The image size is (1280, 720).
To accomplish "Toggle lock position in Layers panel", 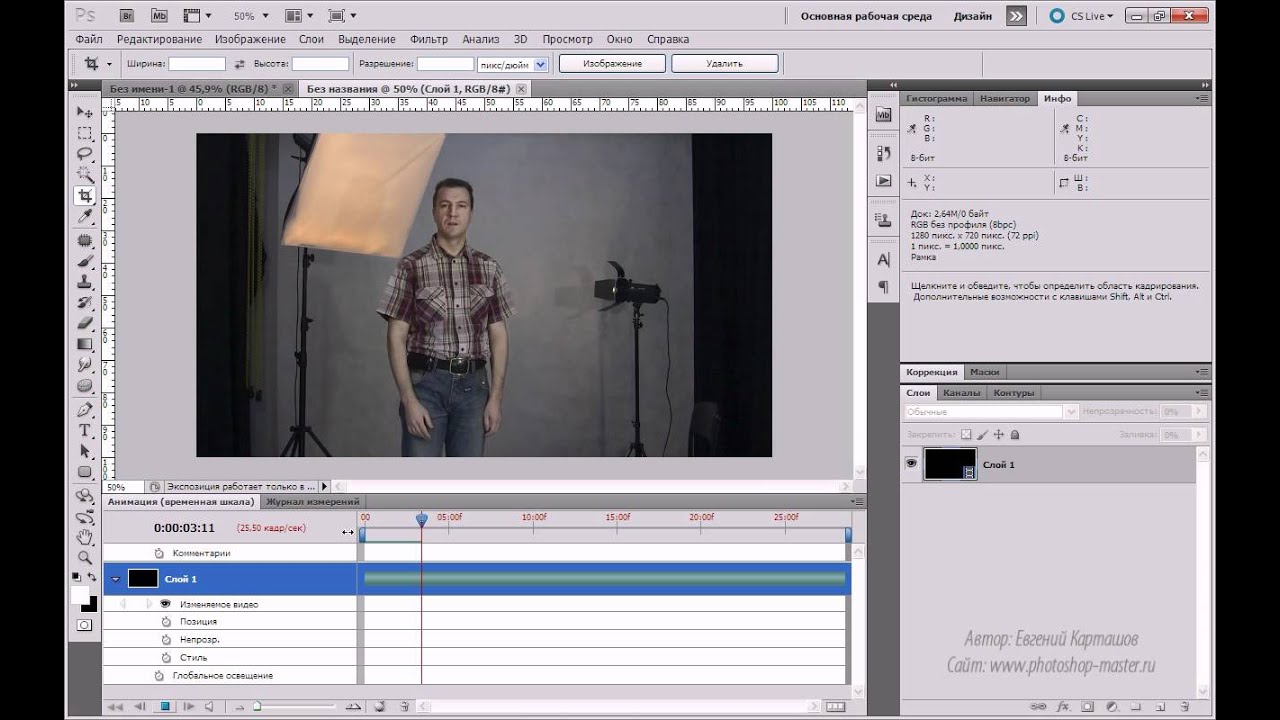I will coord(998,435).
